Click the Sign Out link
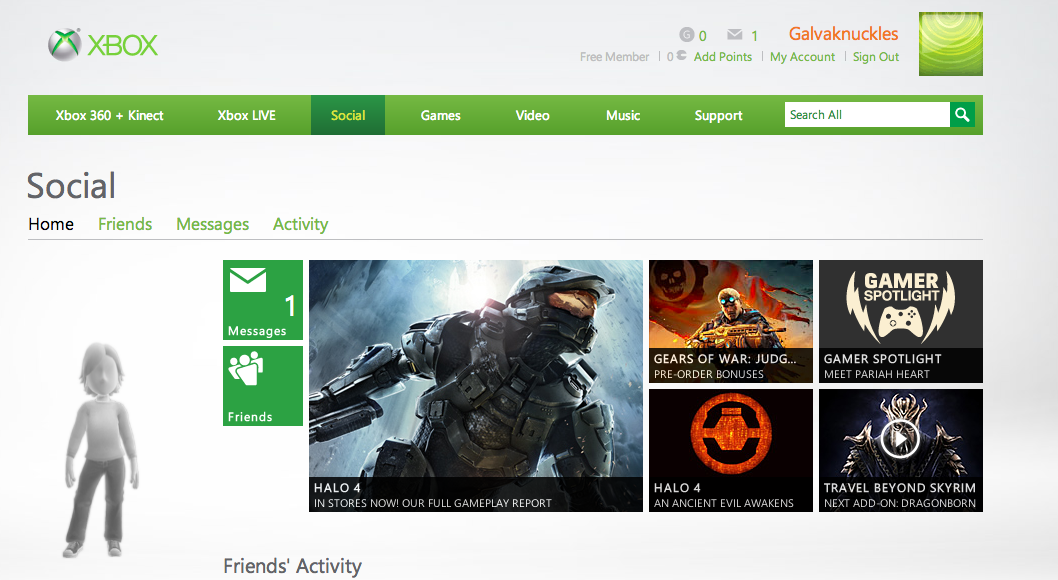The height and width of the screenshot is (580, 1058). pos(876,57)
